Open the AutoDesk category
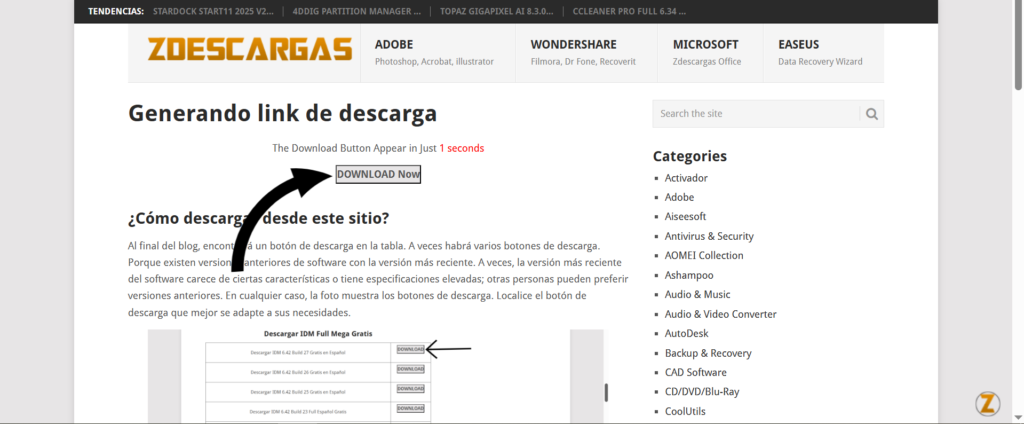The width and height of the screenshot is (1024, 424). [686, 333]
